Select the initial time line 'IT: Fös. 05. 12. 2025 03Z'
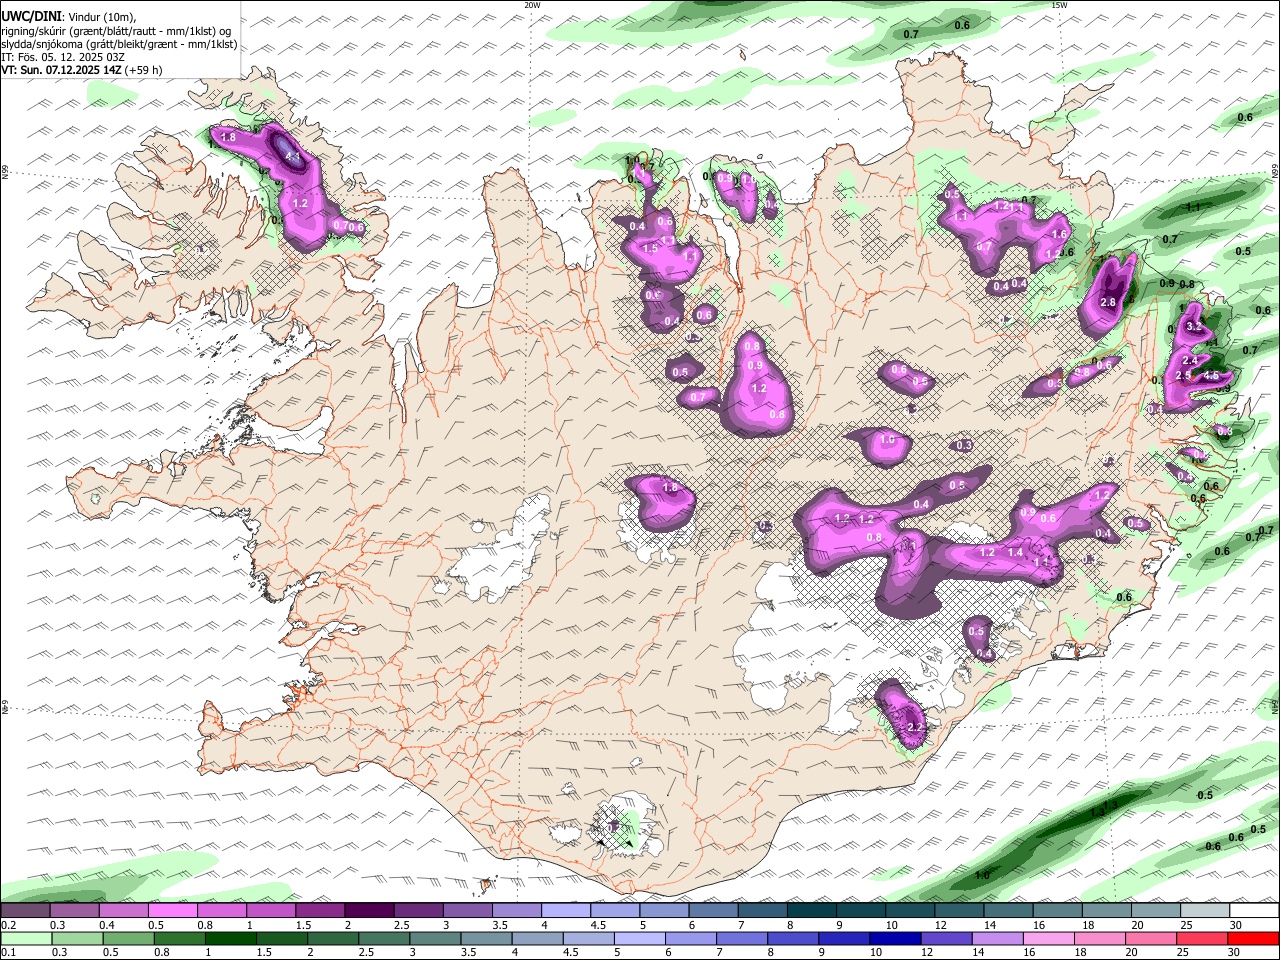Viewport: 1280px width, 960px height. [63, 57]
